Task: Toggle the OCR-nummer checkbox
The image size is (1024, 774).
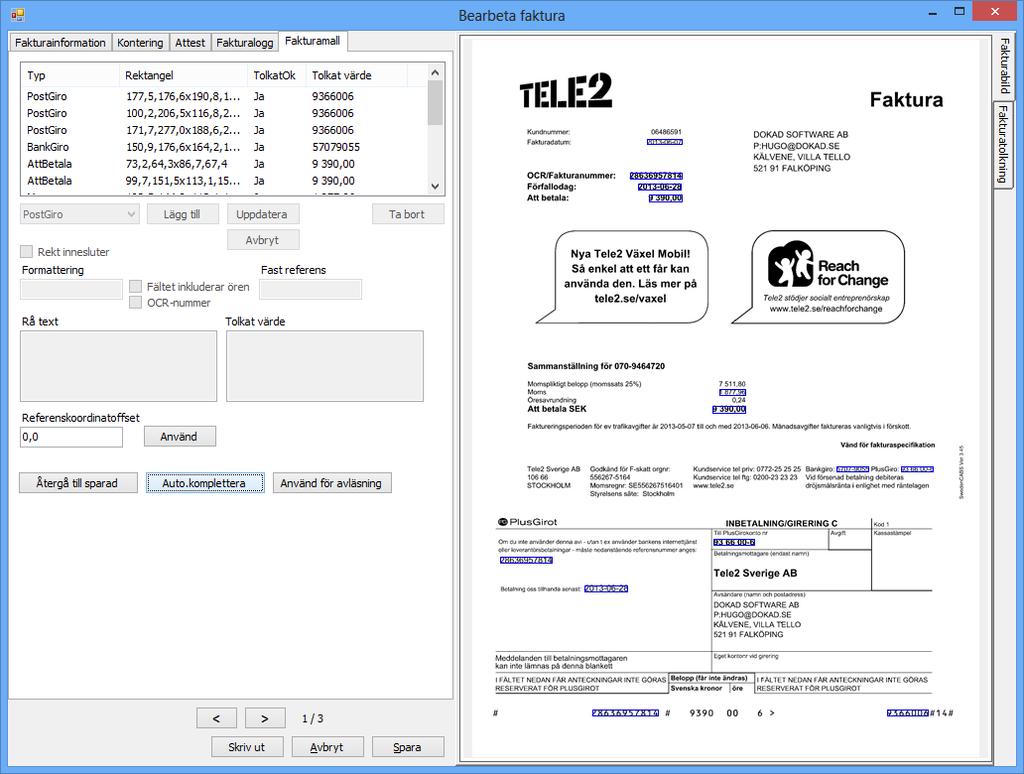Action: pyautogui.click(x=135, y=302)
